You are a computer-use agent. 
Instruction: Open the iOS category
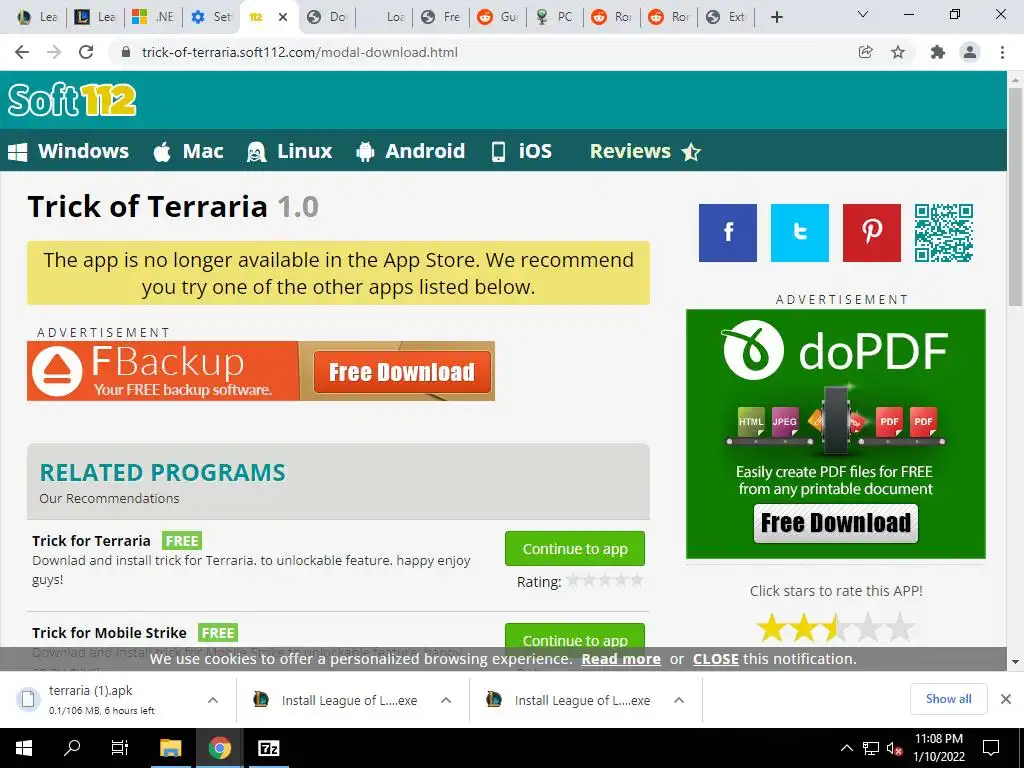pyautogui.click(x=522, y=152)
